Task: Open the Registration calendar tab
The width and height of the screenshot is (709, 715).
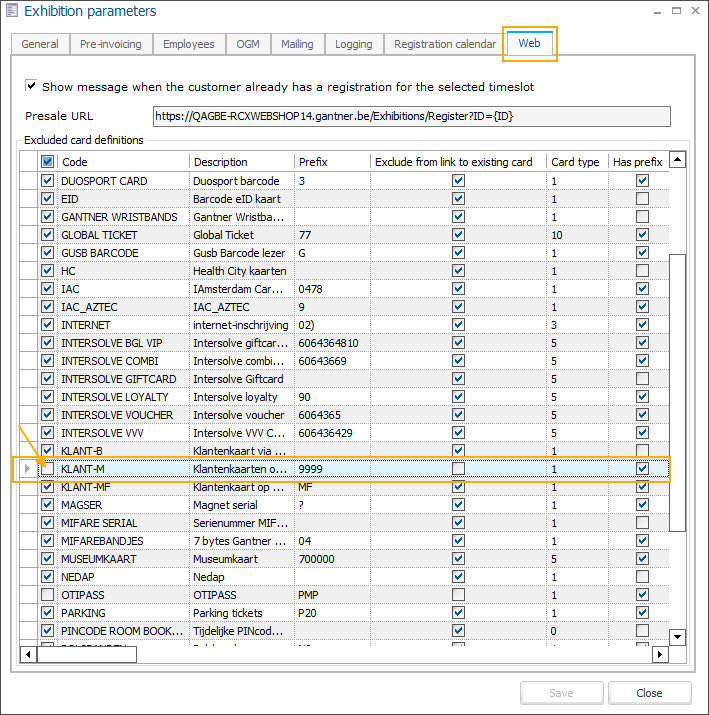Action: tap(444, 44)
